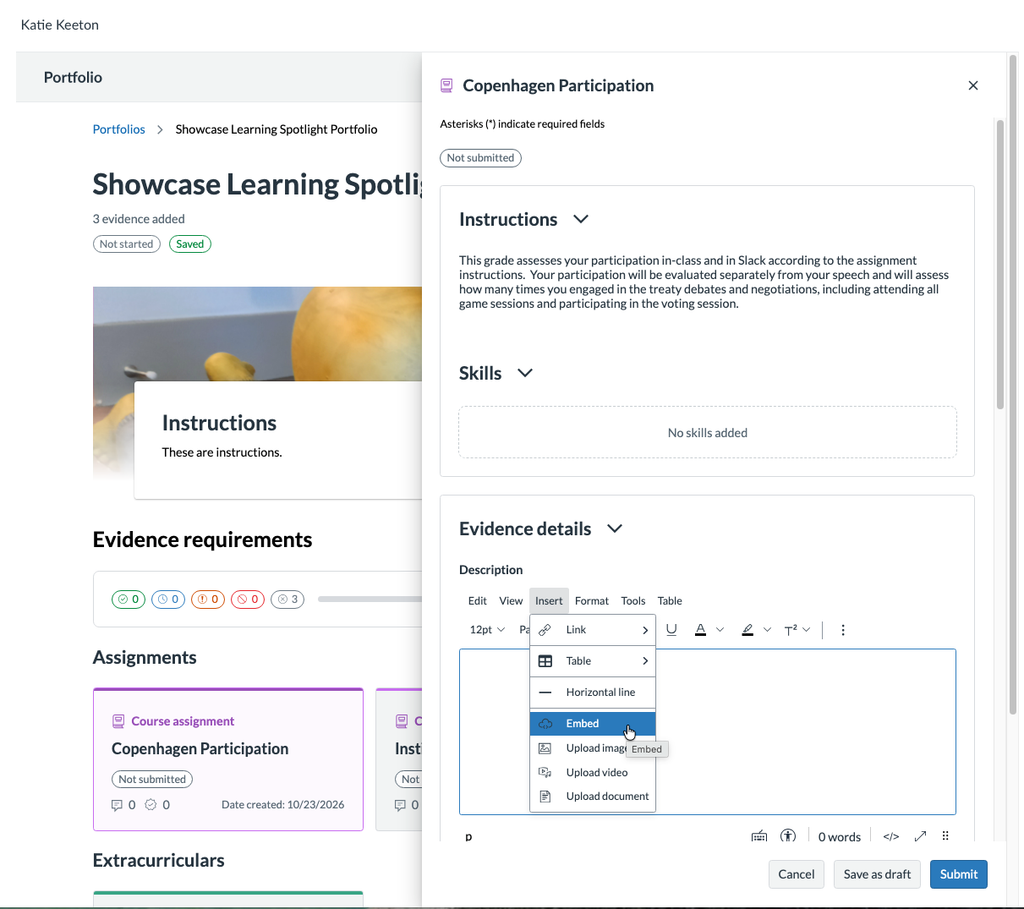Go to the Portfolios breadcrumb link

click(x=119, y=129)
